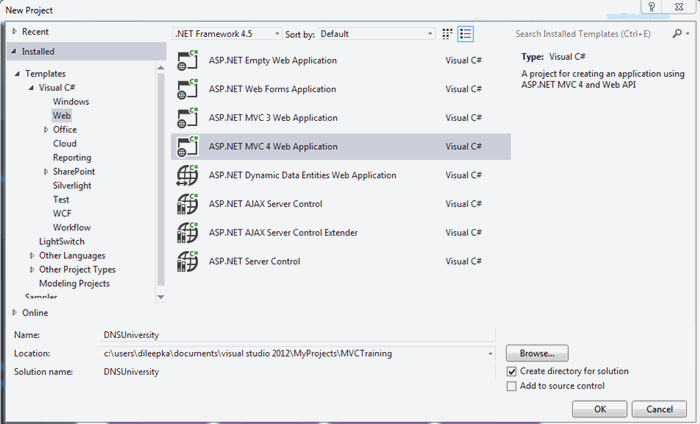The width and height of the screenshot is (700, 424).
Task: Select the Cloud template category
Action: click(x=65, y=144)
